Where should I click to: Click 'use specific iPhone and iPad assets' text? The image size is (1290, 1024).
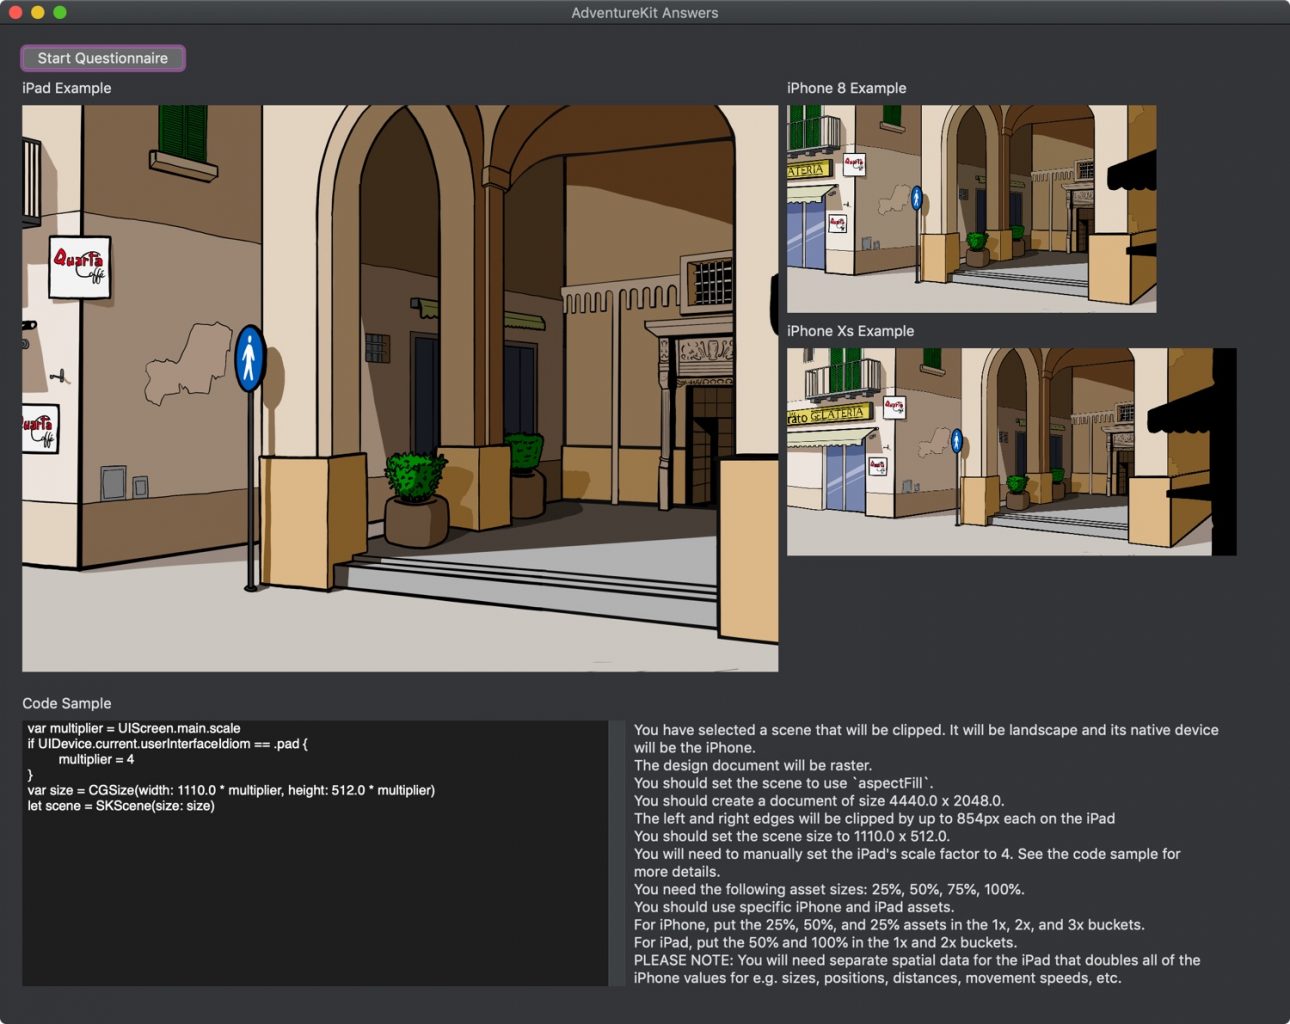pyautogui.click(x=828, y=907)
